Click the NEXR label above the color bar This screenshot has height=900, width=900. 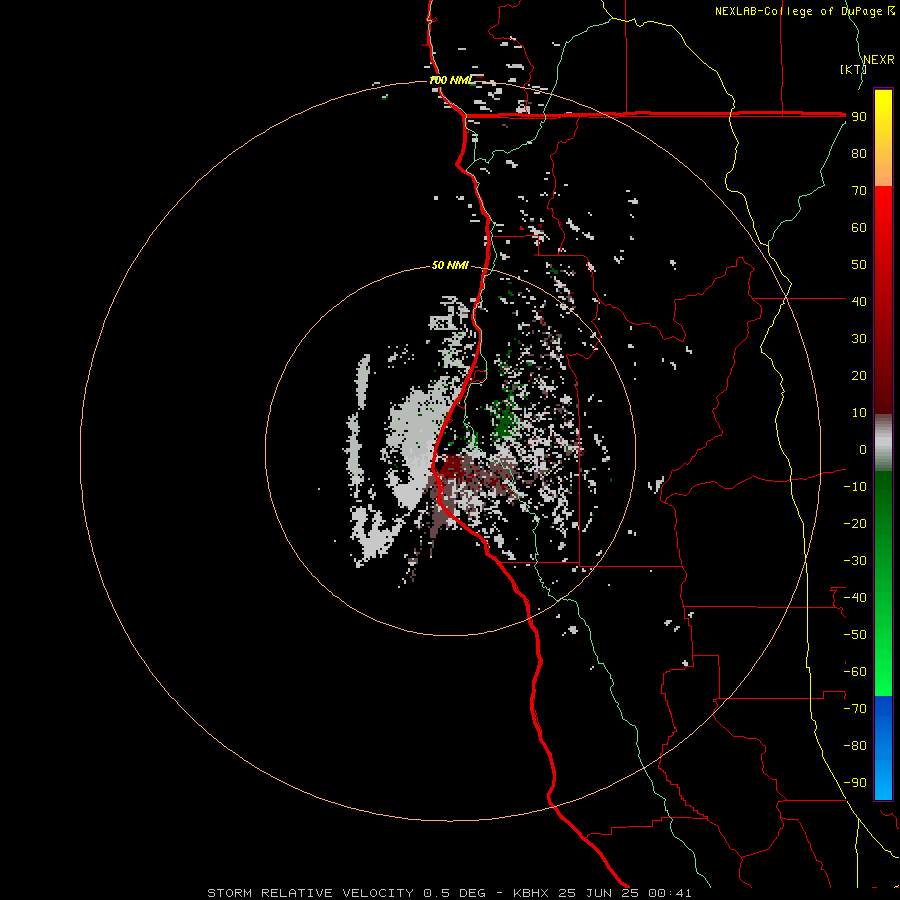[x=879, y=59]
